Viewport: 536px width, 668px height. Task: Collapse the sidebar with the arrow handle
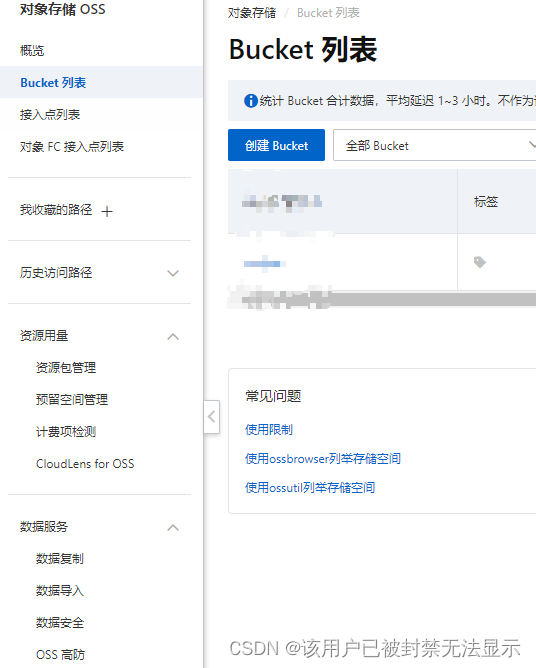211,417
